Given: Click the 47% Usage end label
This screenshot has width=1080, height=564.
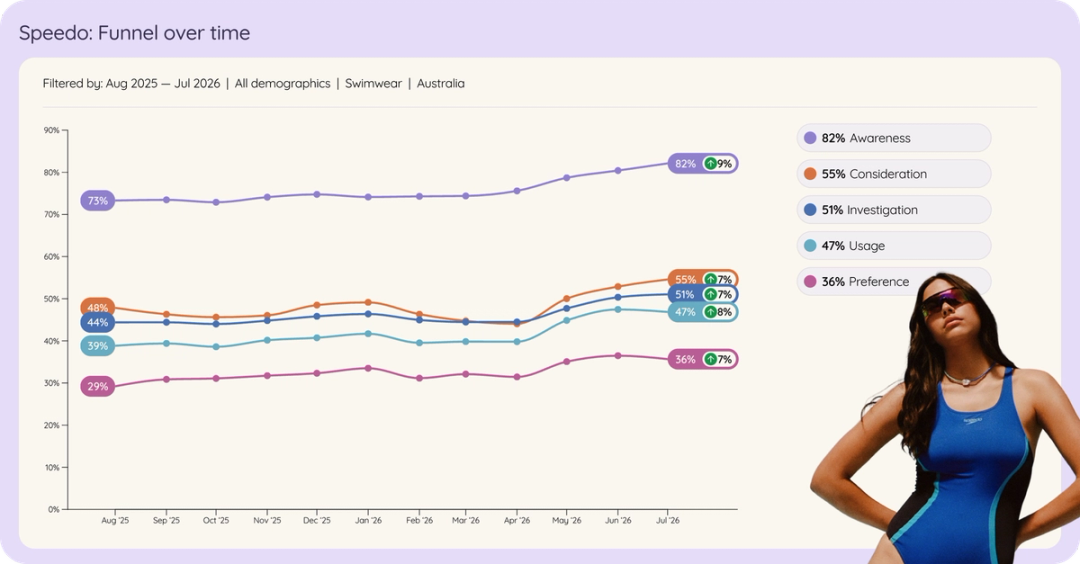Looking at the screenshot, I should [703, 312].
